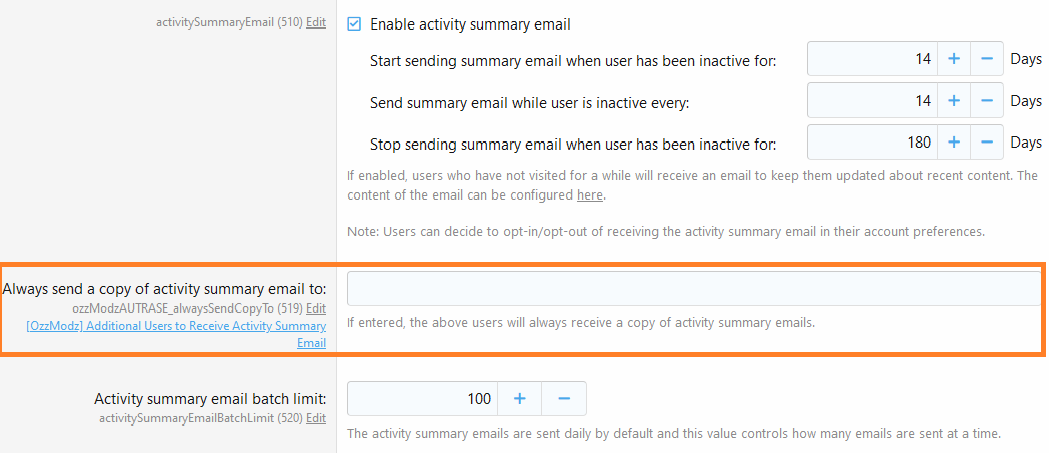The image size is (1049, 453).
Task: Edit the ozzModzAUTRASE_alwaysSendCopyTo (519) option
Action: (x=316, y=308)
